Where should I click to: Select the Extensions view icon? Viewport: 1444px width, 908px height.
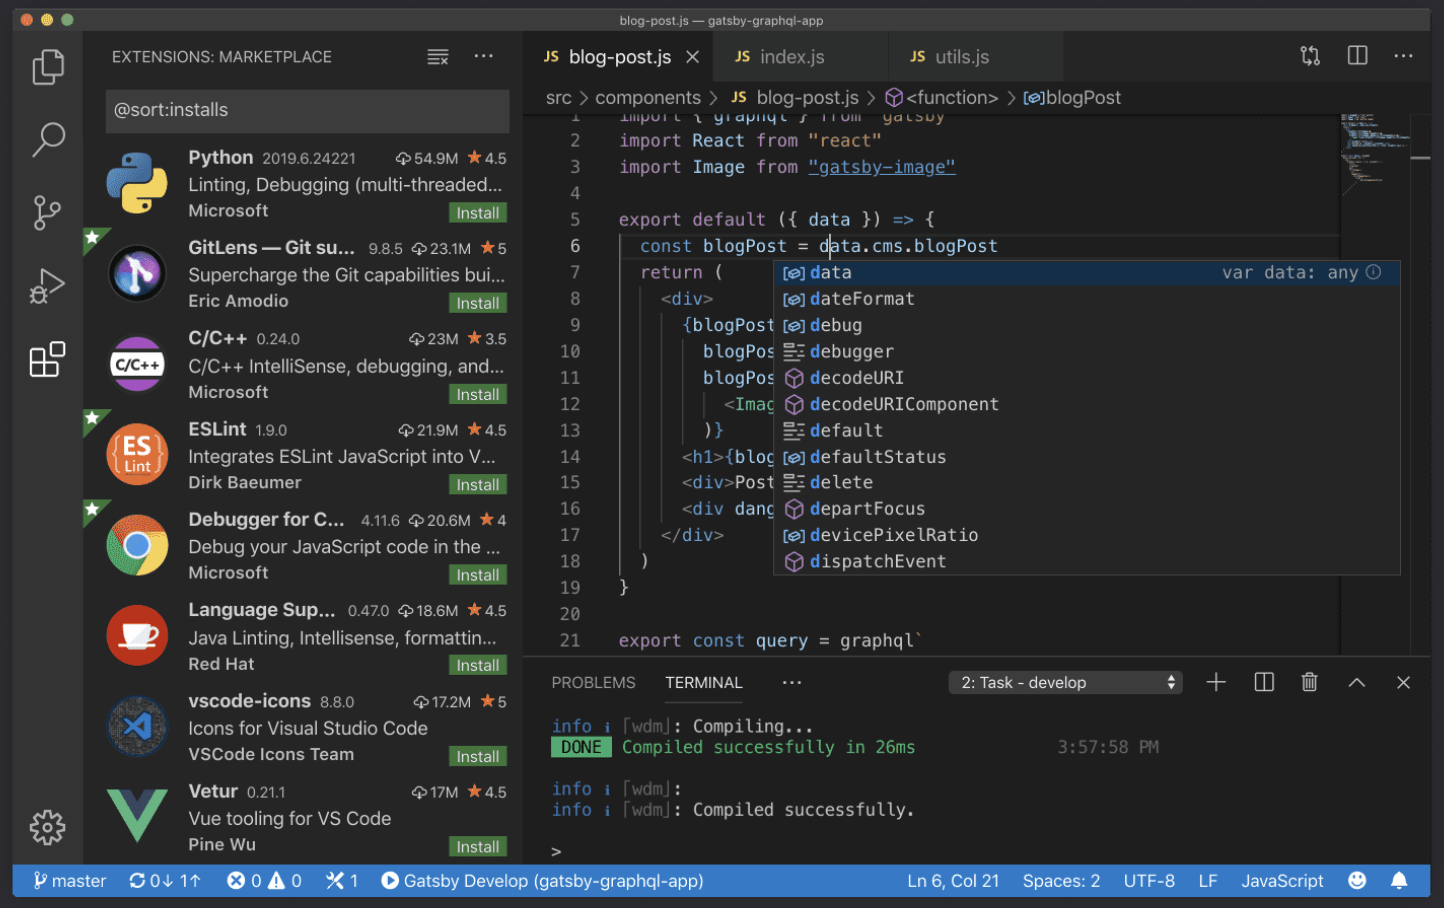point(47,359)
